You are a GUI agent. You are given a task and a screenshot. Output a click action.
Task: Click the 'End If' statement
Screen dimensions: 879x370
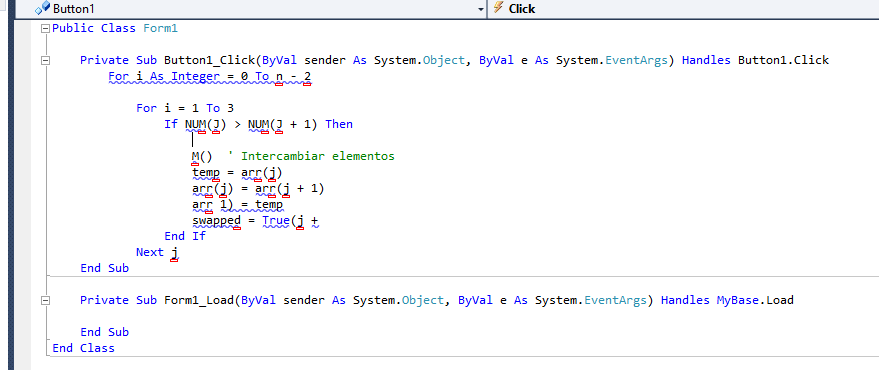(185, 236)
